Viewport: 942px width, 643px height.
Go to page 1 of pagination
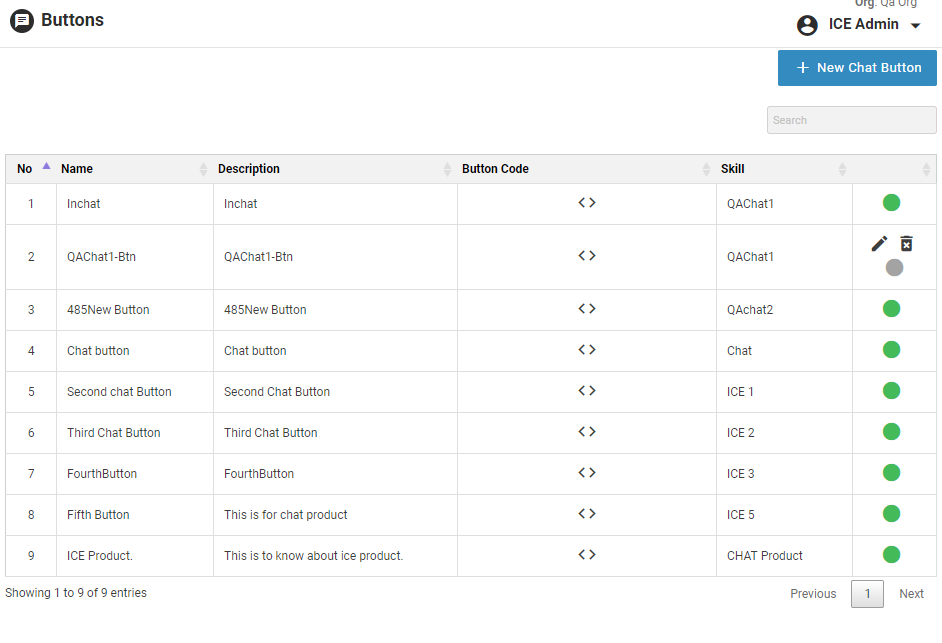point(867,594)
